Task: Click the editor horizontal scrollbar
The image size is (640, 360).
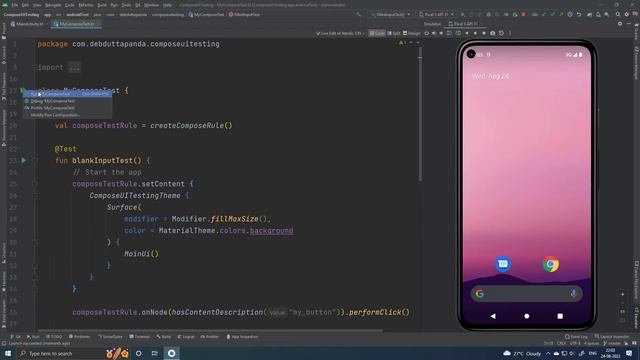Action: tap(210, 330)
